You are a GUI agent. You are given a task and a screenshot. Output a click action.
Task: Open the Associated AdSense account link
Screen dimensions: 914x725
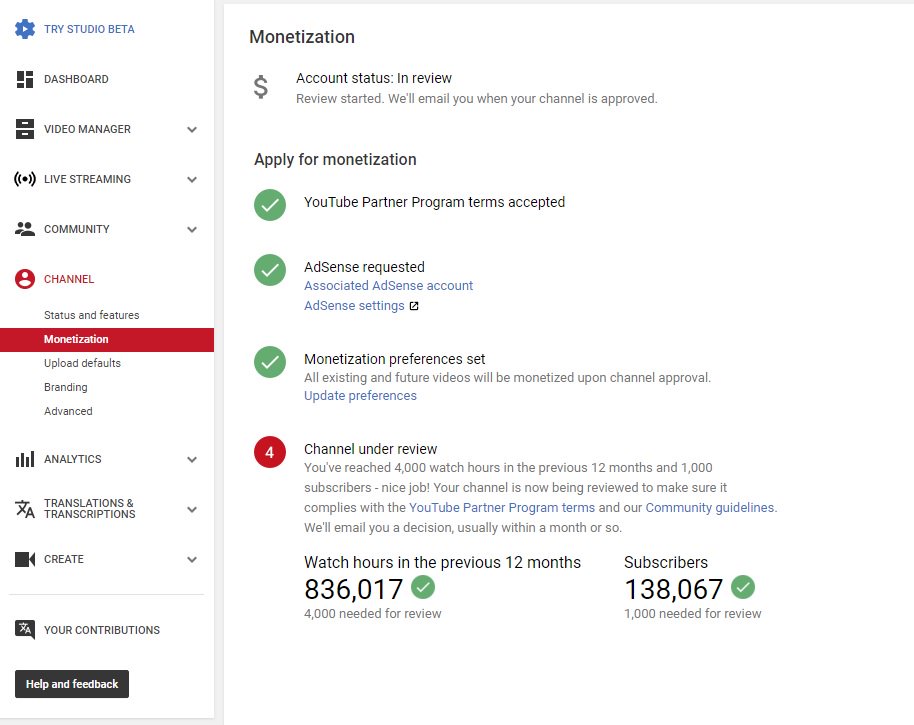point(388,286)
